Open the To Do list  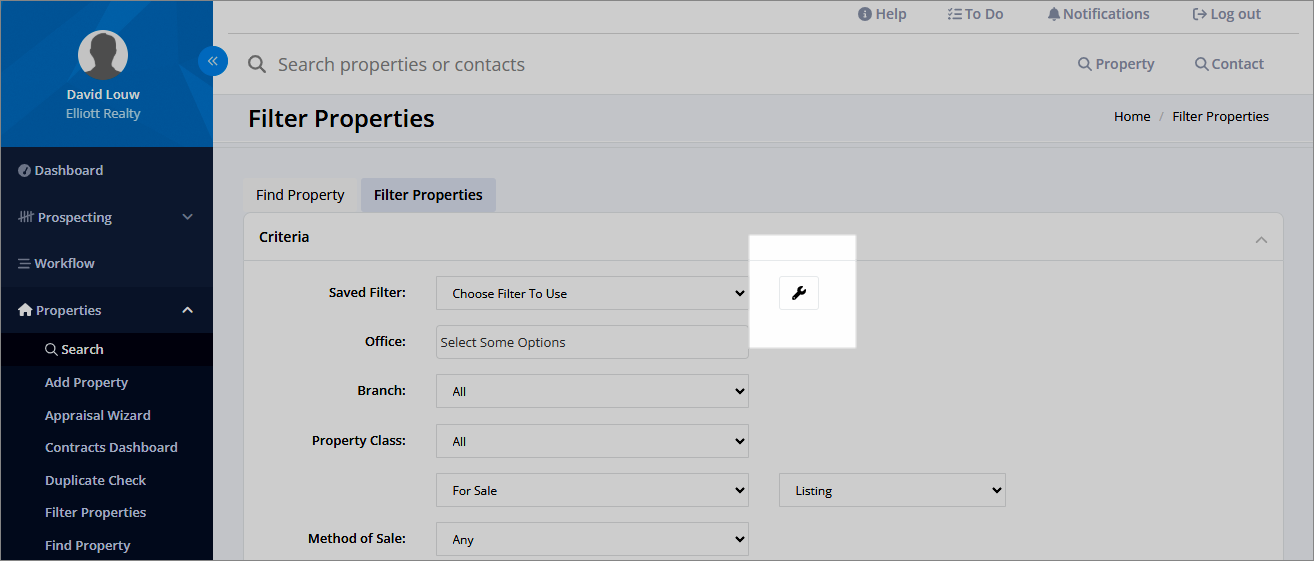pos(975,14)
